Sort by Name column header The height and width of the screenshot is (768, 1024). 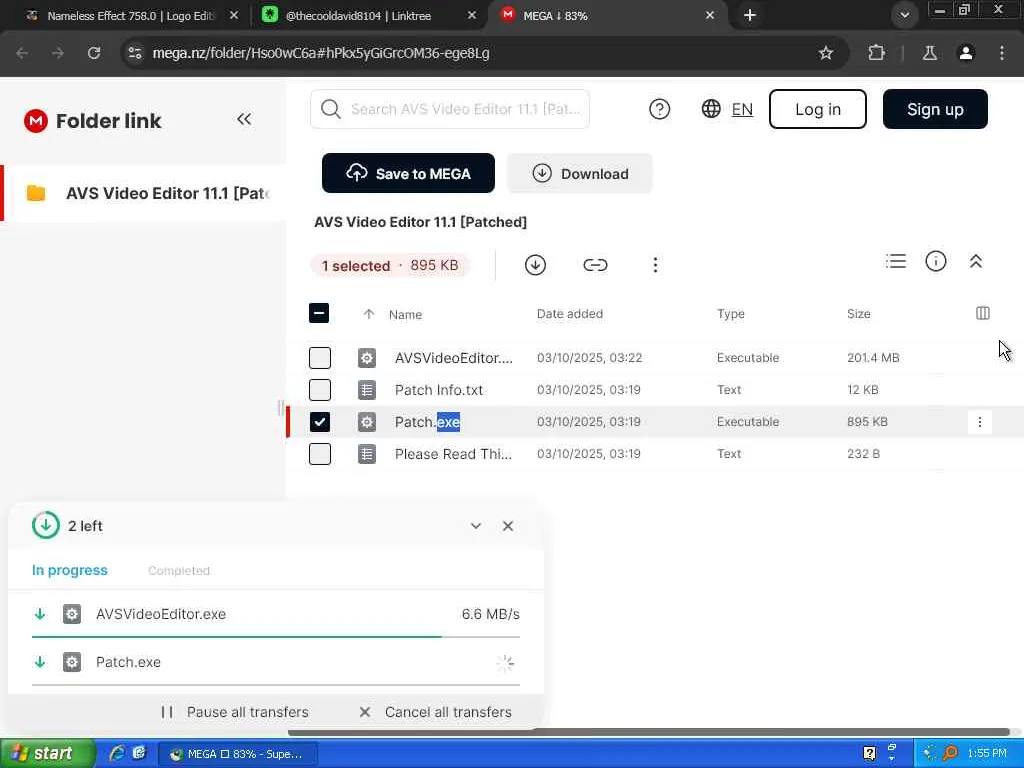pyautogui.click(x=405, y=315)
